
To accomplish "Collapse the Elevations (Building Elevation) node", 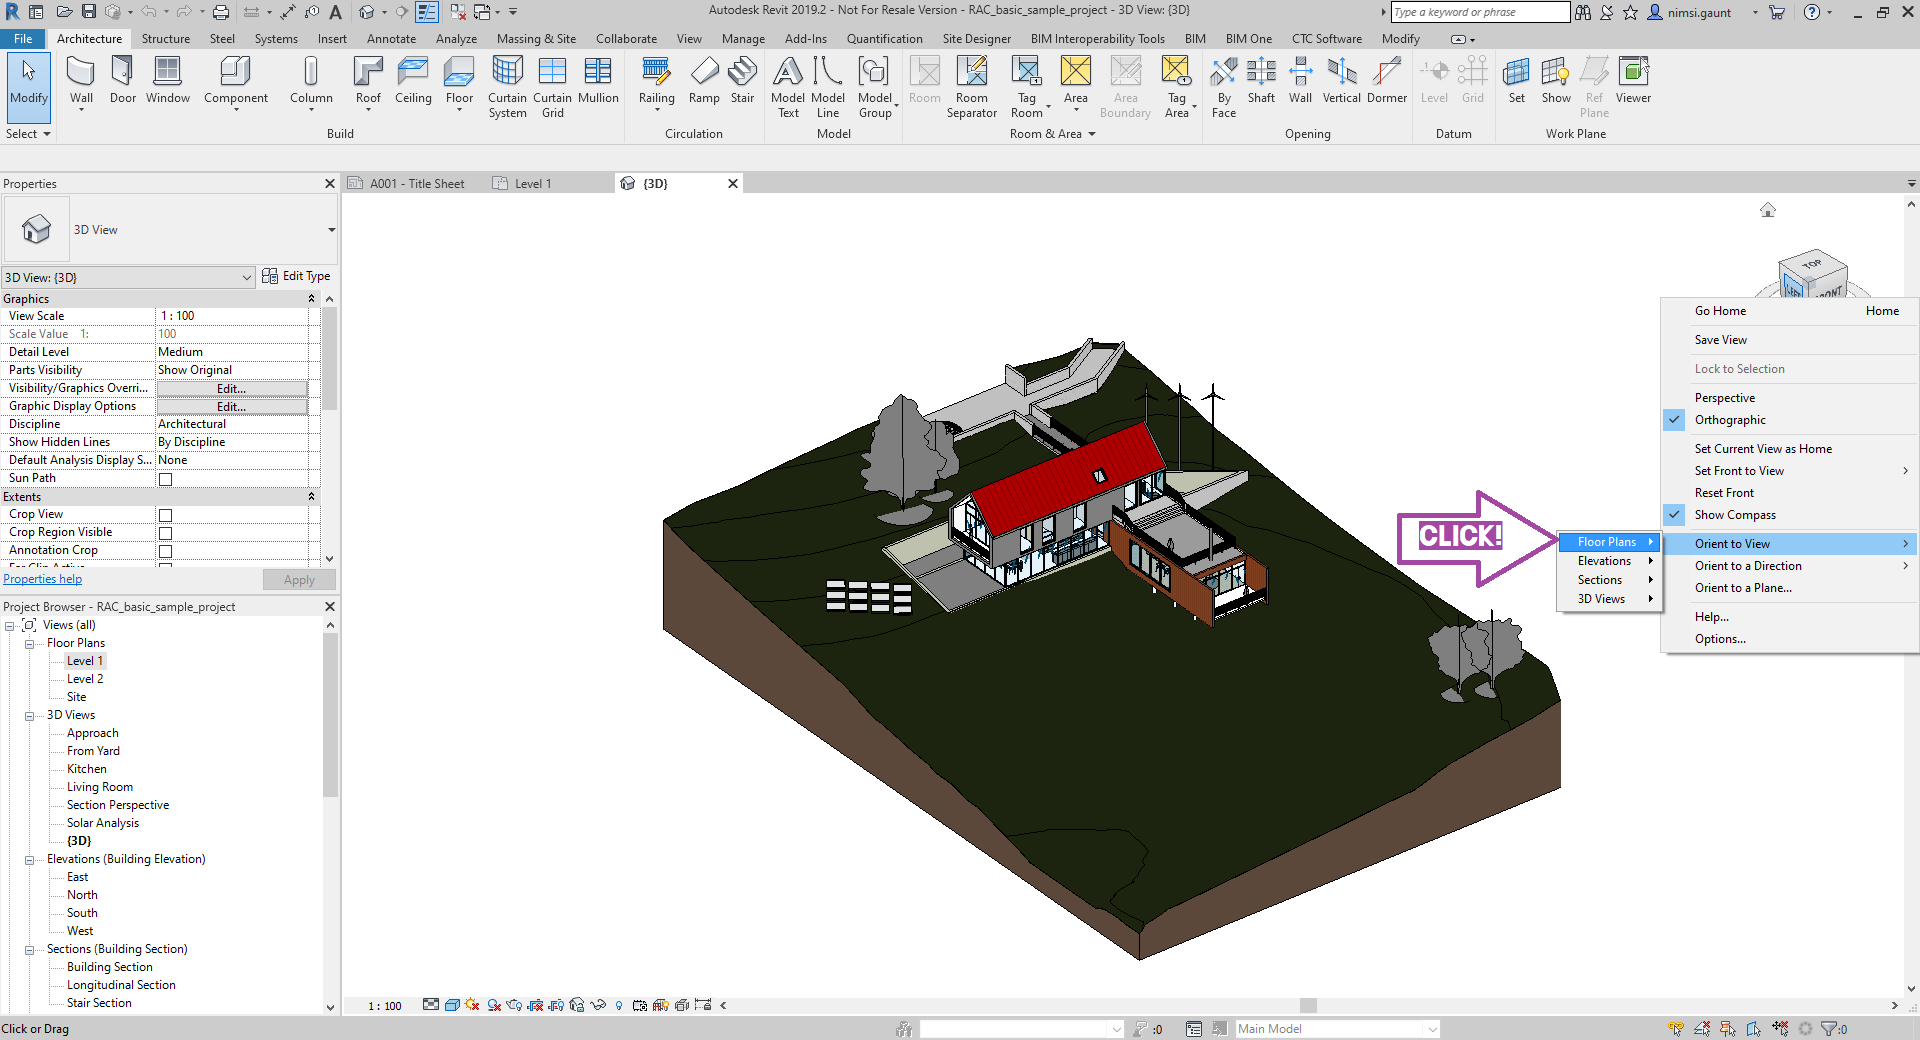I will [30, 860].
